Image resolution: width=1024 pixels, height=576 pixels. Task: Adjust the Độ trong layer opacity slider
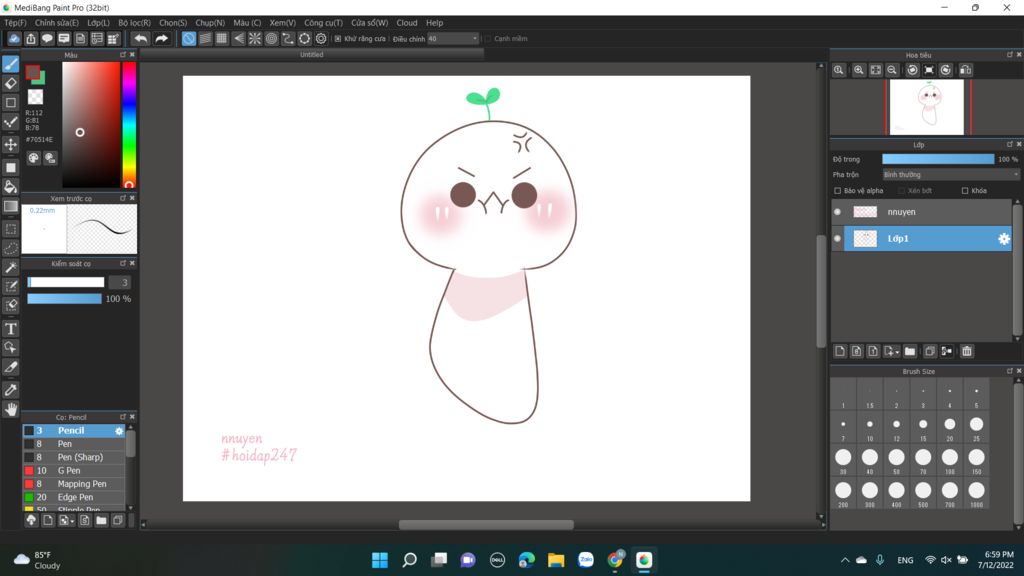click(938, 159)
